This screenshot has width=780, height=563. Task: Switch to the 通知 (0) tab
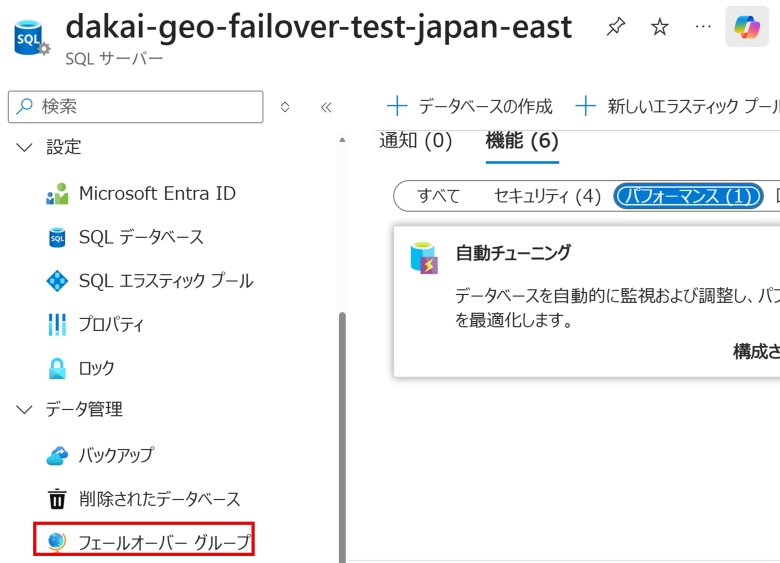click(x=416, y=141)
